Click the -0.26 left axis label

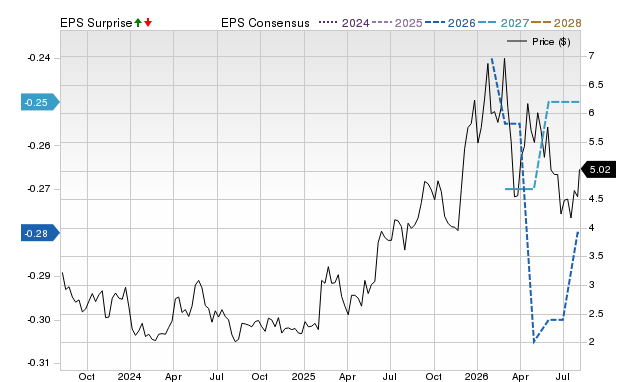coord(39,145)
